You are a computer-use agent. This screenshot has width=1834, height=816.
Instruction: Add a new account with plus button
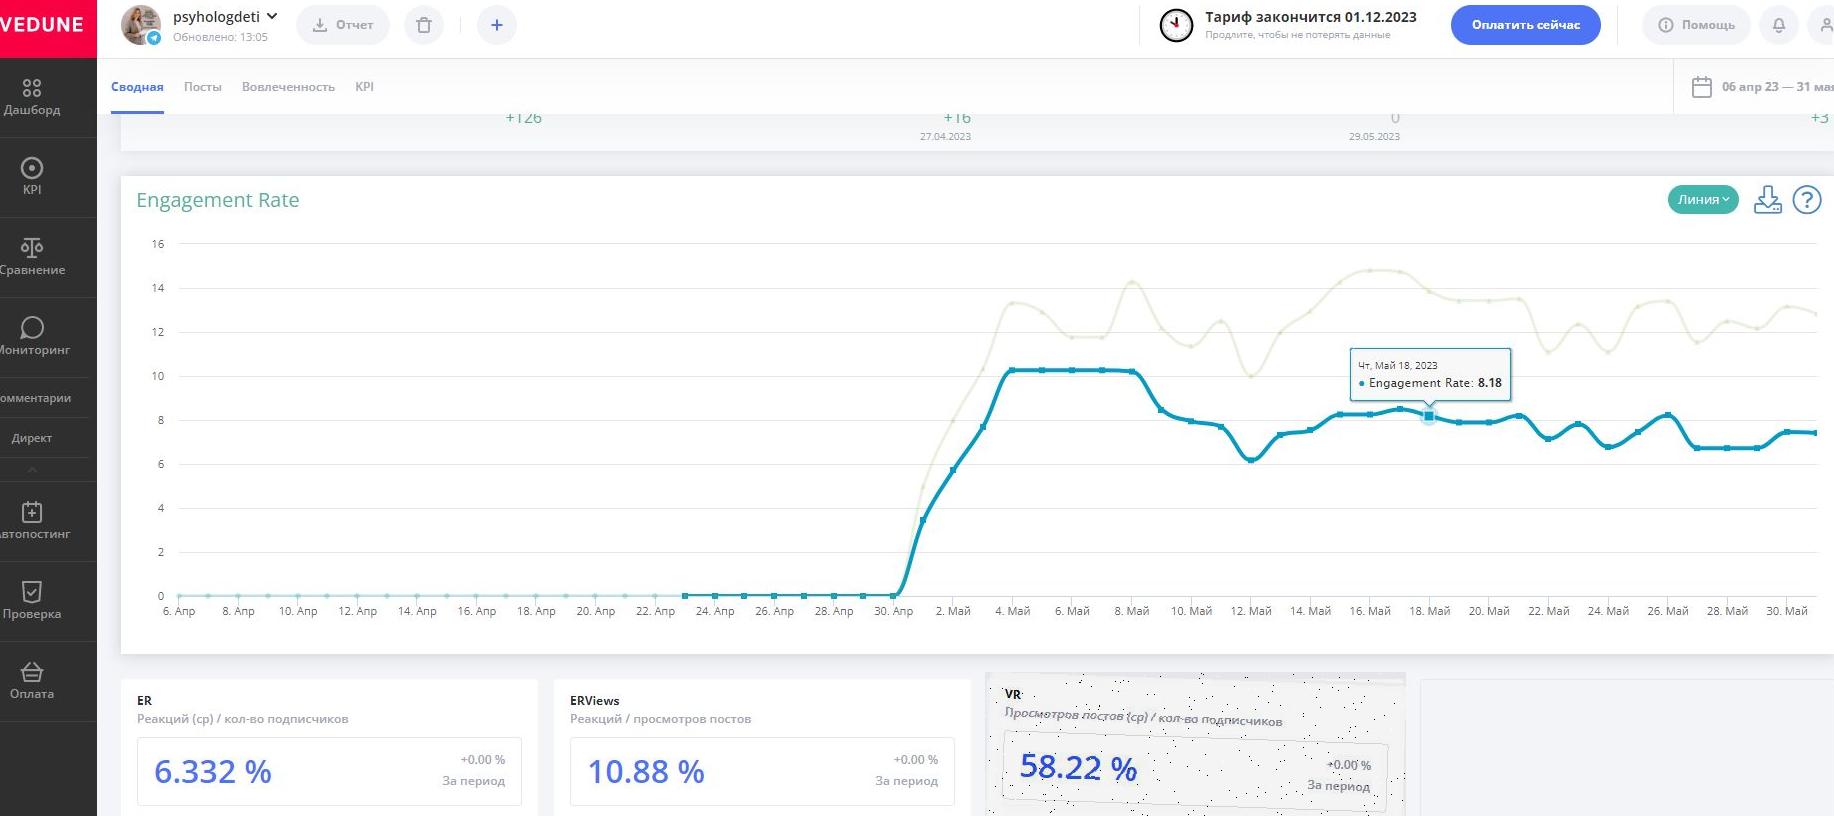tap(497, 25)
